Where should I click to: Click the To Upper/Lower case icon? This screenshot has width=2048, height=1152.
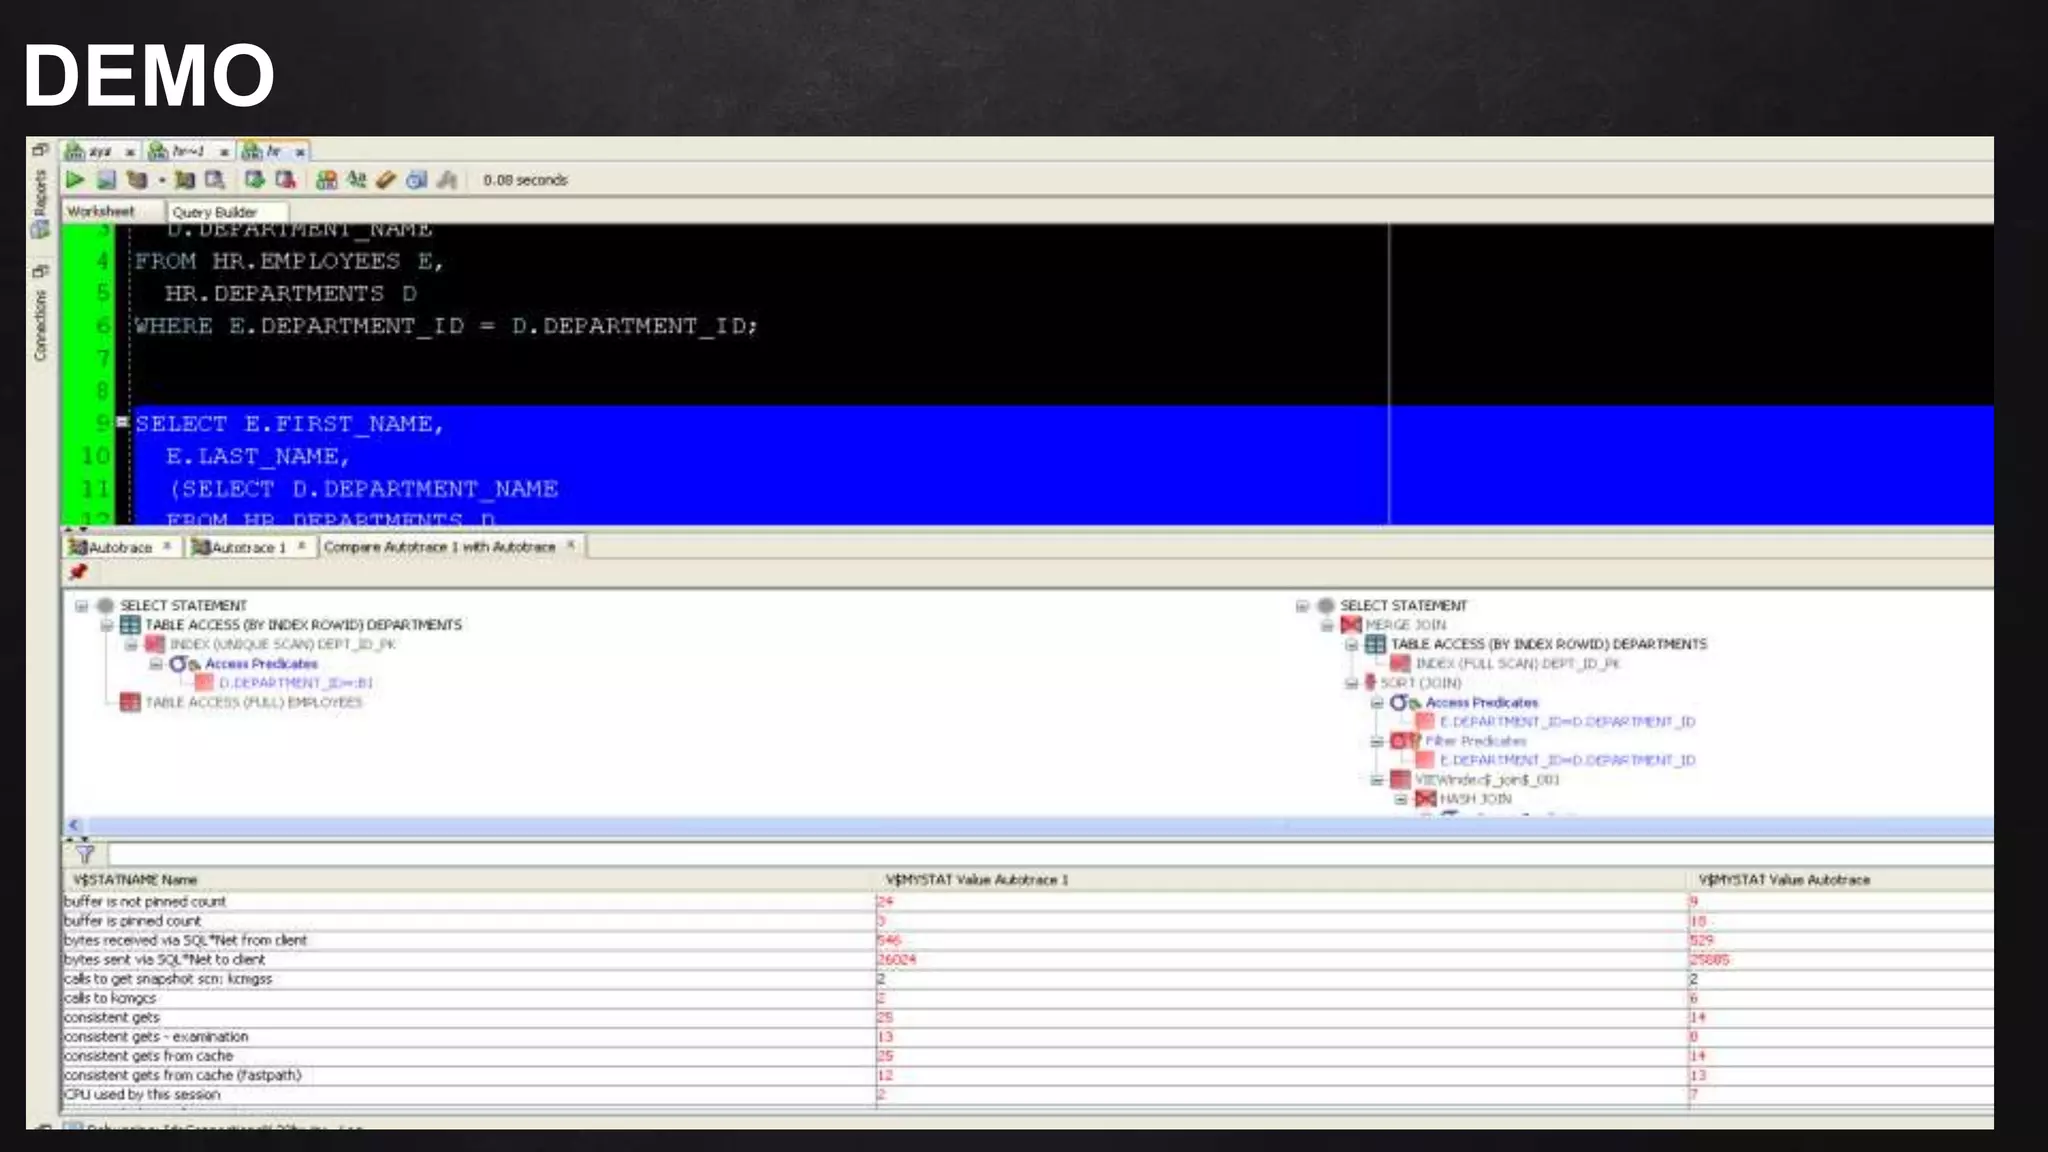point(357,180)
